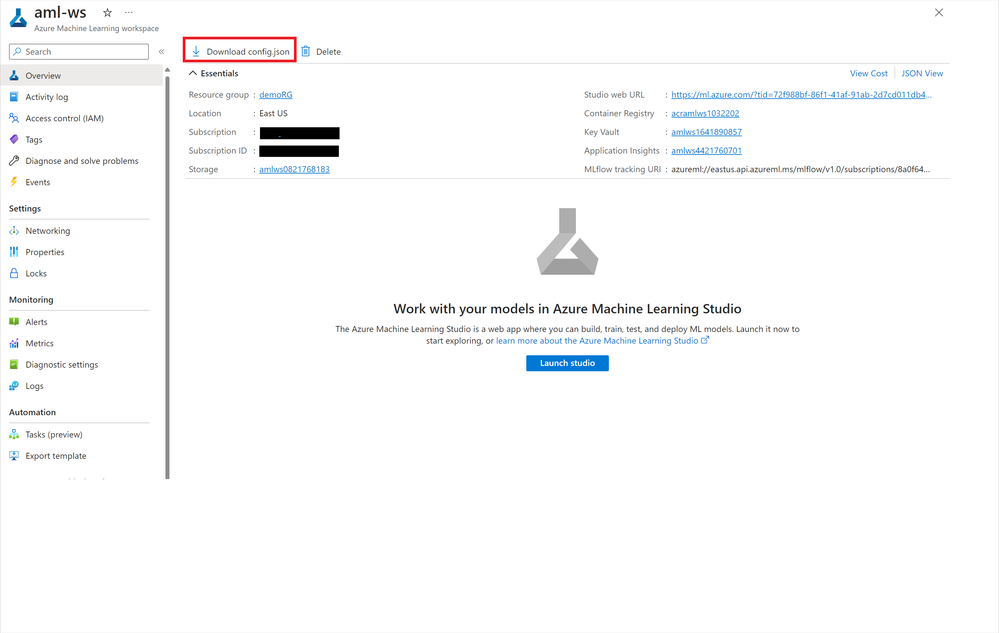
Task: Open the Studio web URL link
Action: click(x=801, y=95)
